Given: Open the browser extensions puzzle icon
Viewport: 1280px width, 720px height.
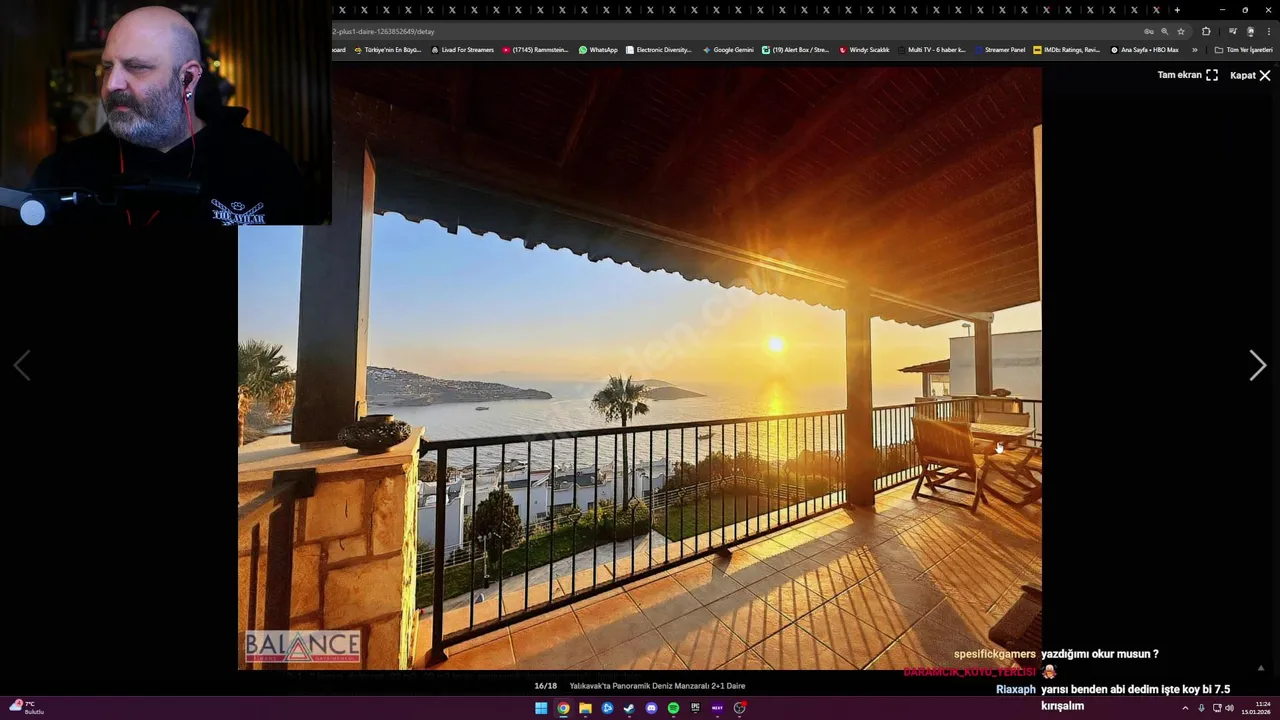Looking at the screenshot, I should pos(1206,31).
